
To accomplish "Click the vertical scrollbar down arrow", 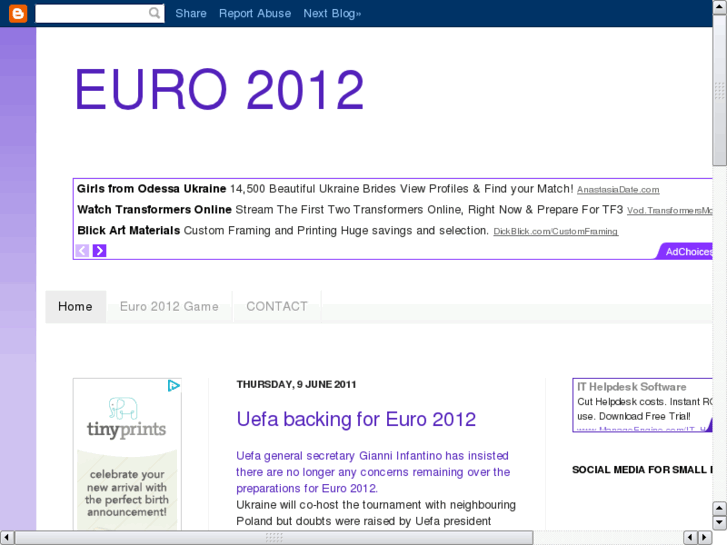I will coord(720,522).
